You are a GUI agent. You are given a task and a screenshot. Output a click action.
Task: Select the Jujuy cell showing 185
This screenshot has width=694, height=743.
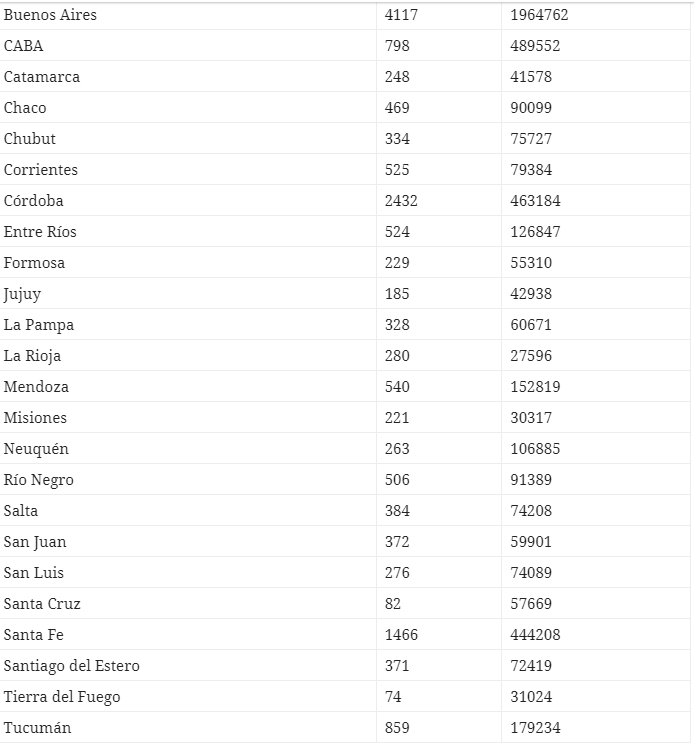[397, 294]
